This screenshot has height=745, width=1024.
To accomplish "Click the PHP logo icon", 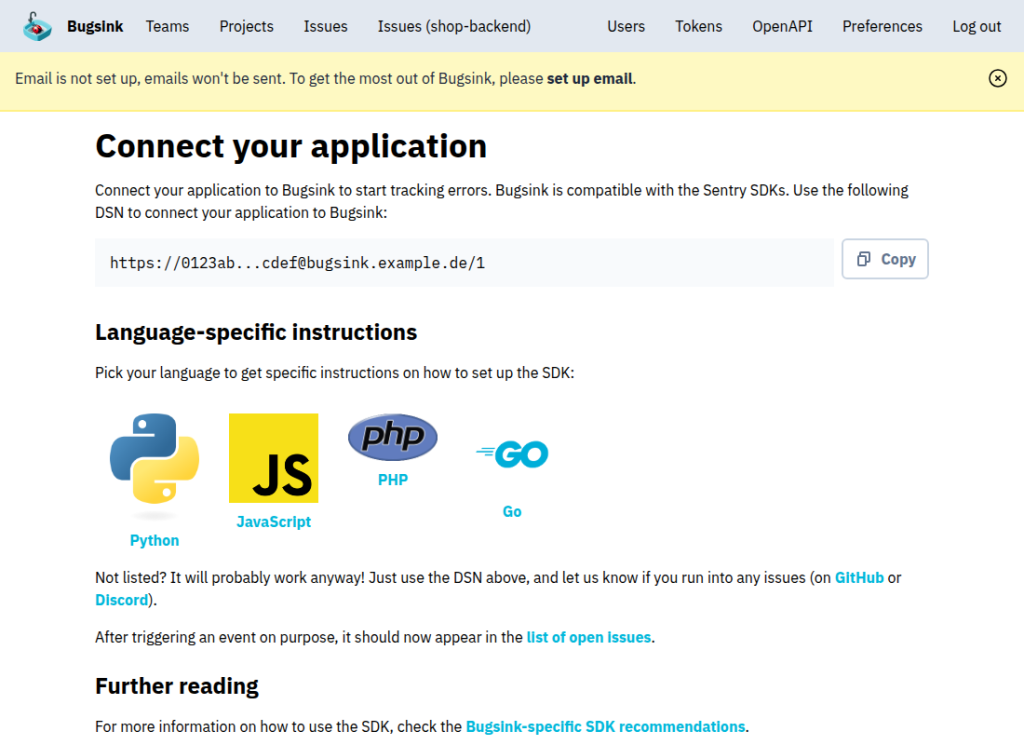I will 392,437.
